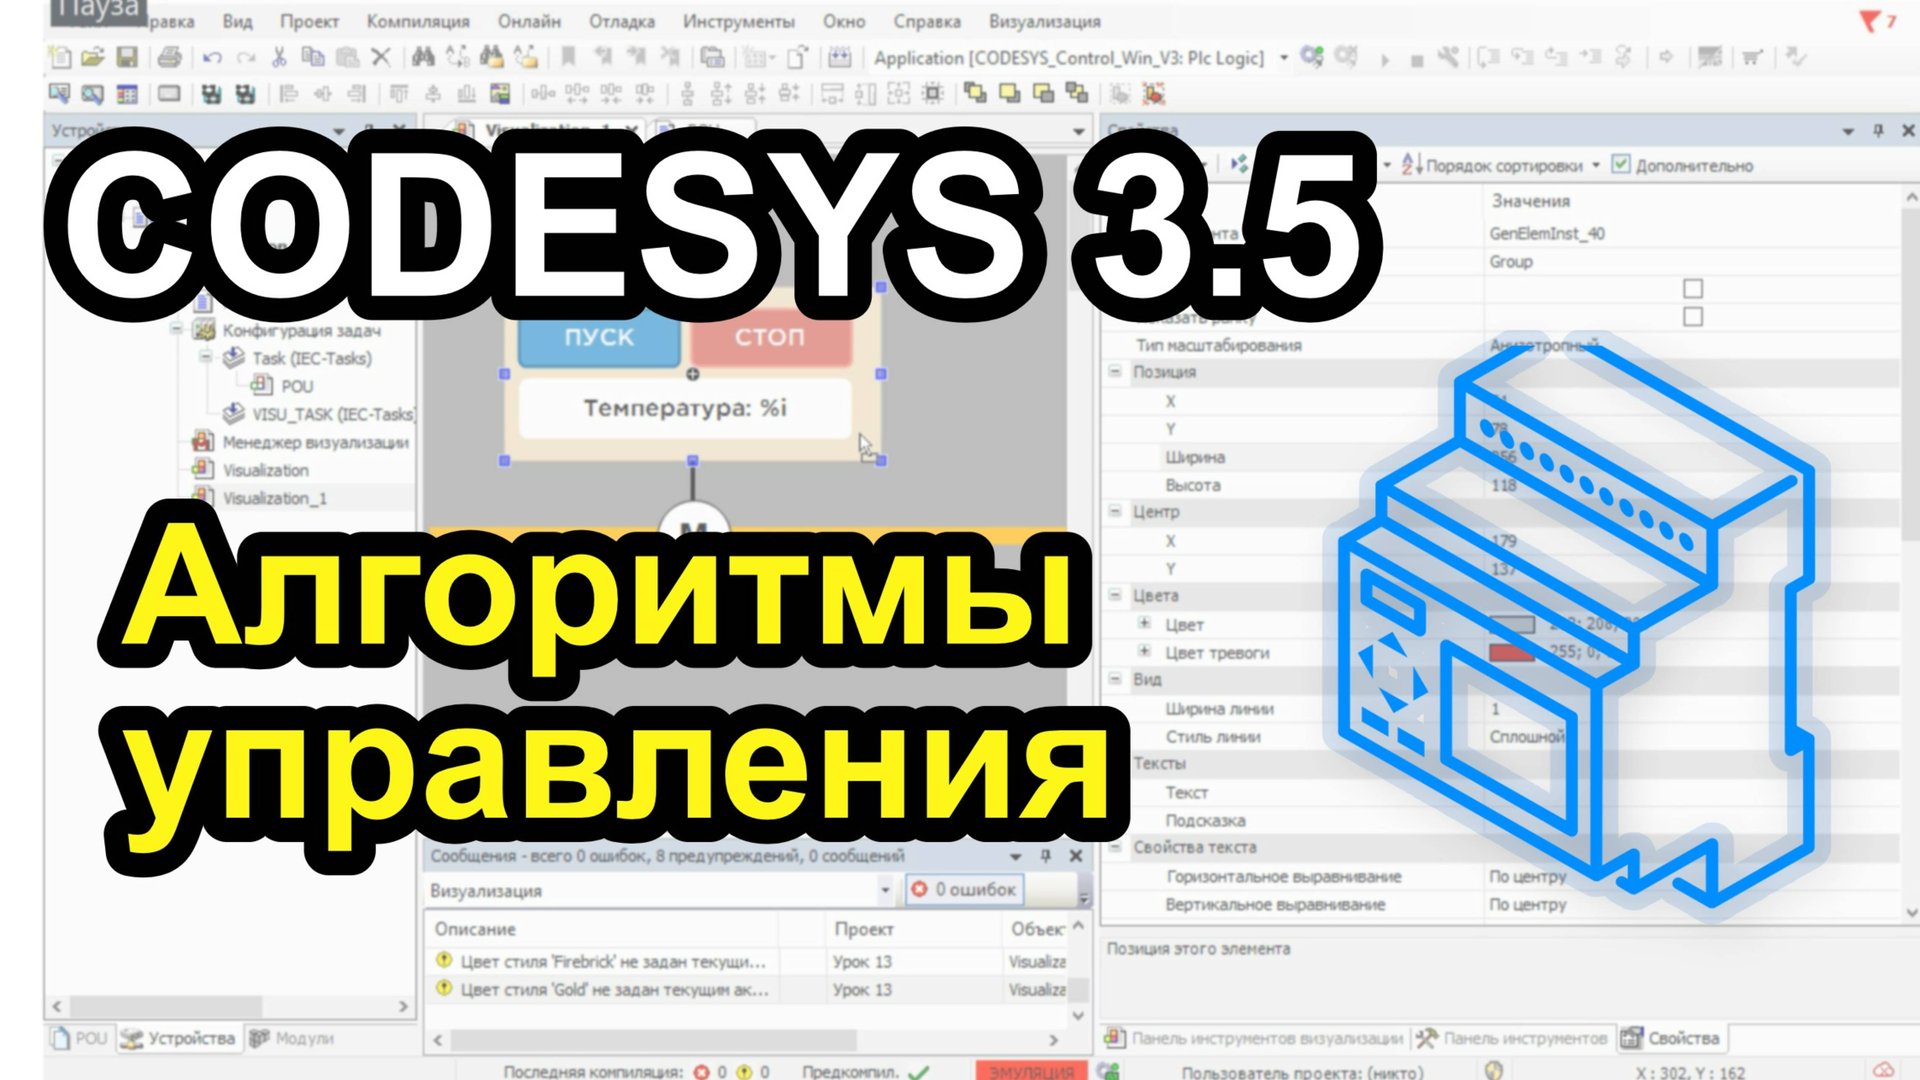The image size is (1920, 1080).
Task: Click the red selection tool icon
Action: (x=1153, y=95)
